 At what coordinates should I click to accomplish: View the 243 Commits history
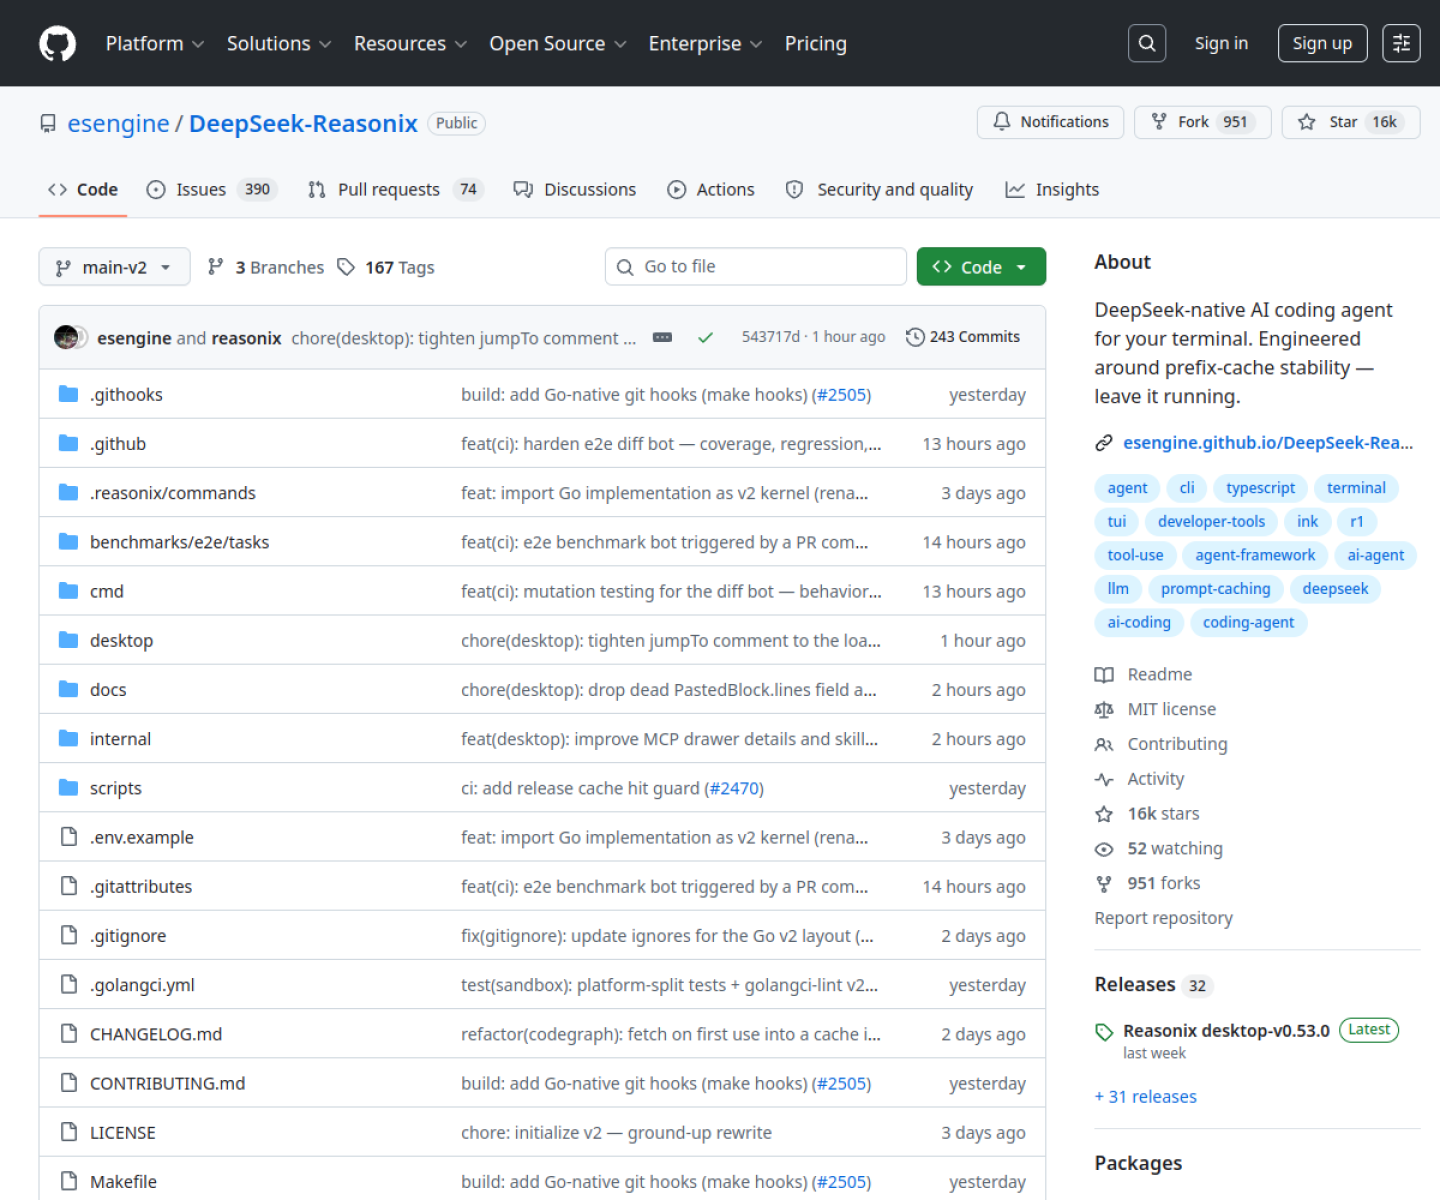pyautogui.click(x=963, y=337)
